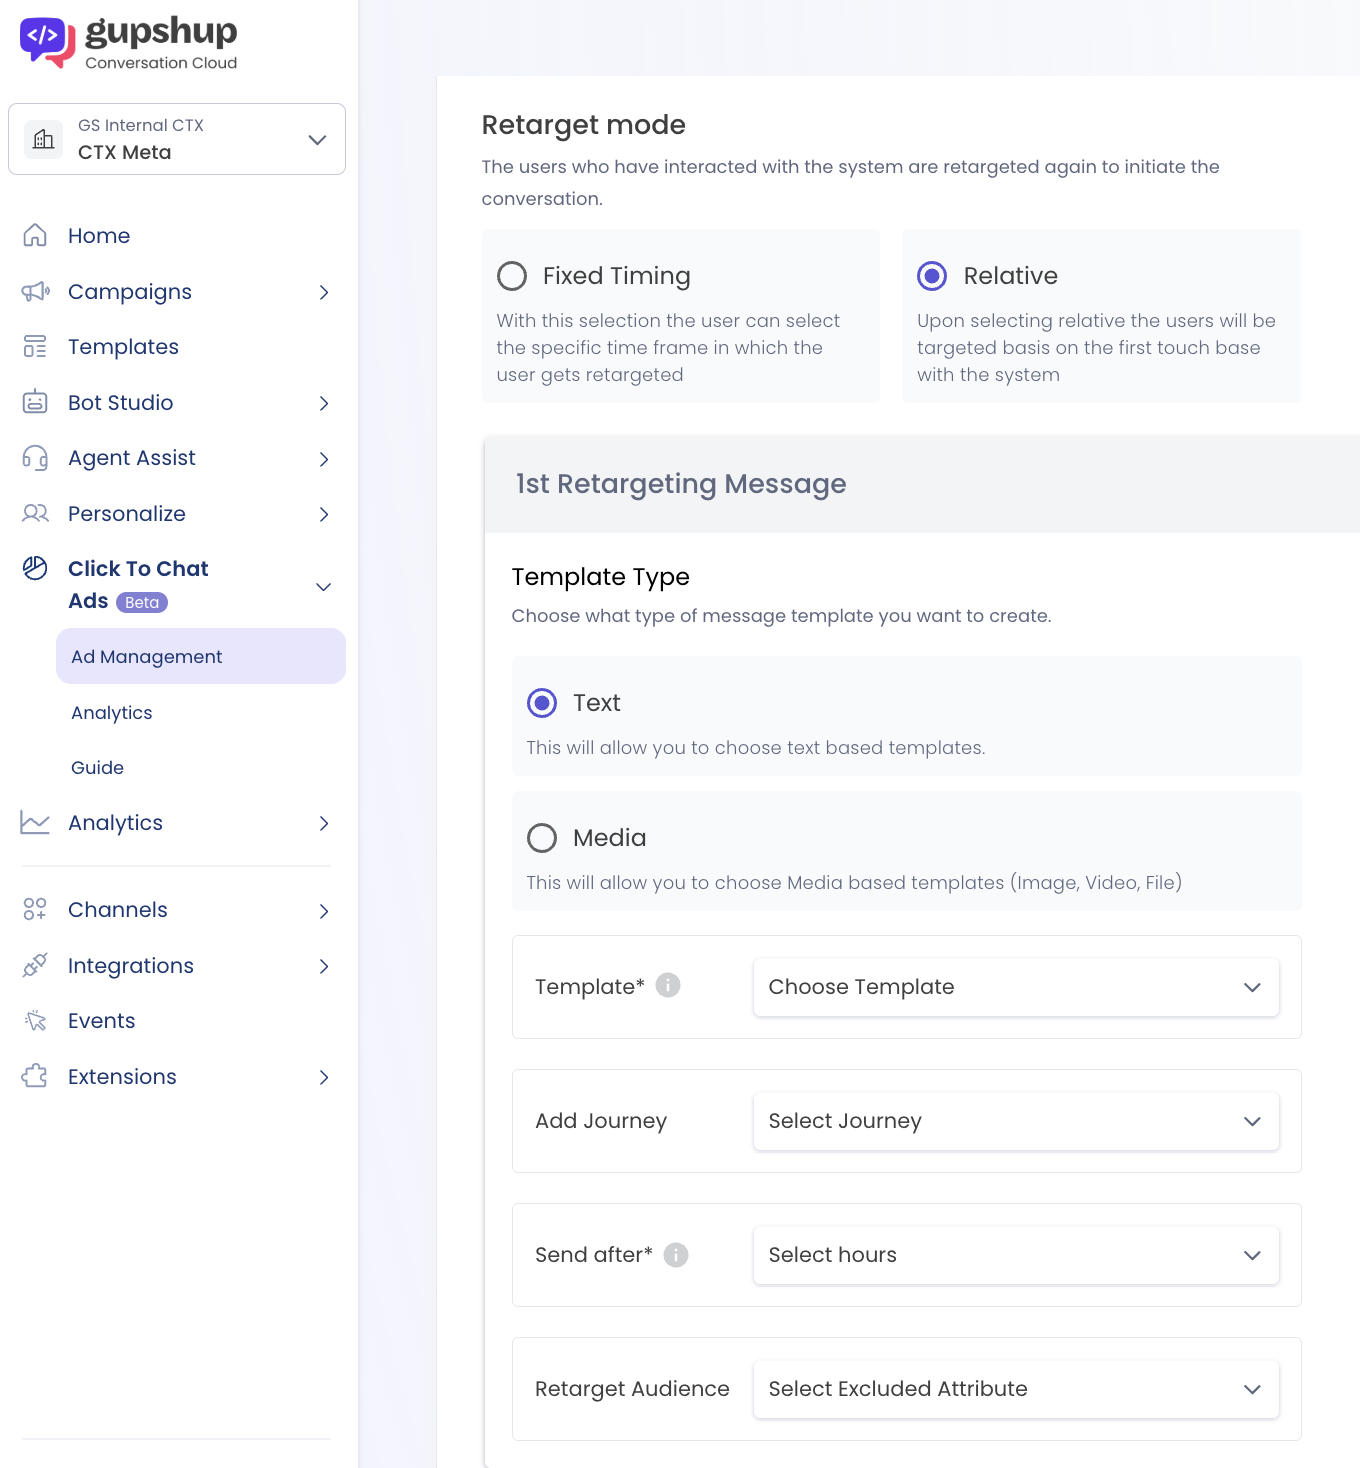Screen dimensions: 1360x1468
Task: Click the Agent Assist headset icon
Action: click(35, 458)
